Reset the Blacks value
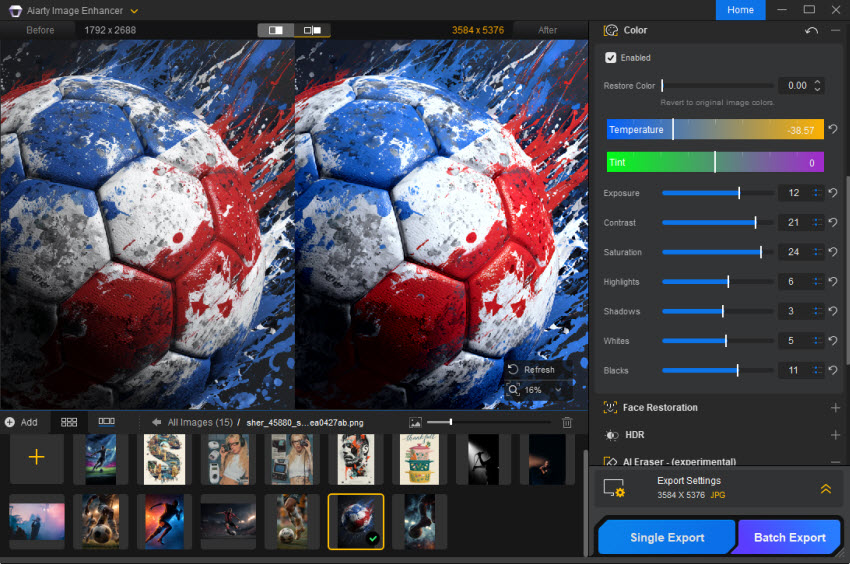Image resolution: width=850 pixels, height=564 pixels. point(833,370)
